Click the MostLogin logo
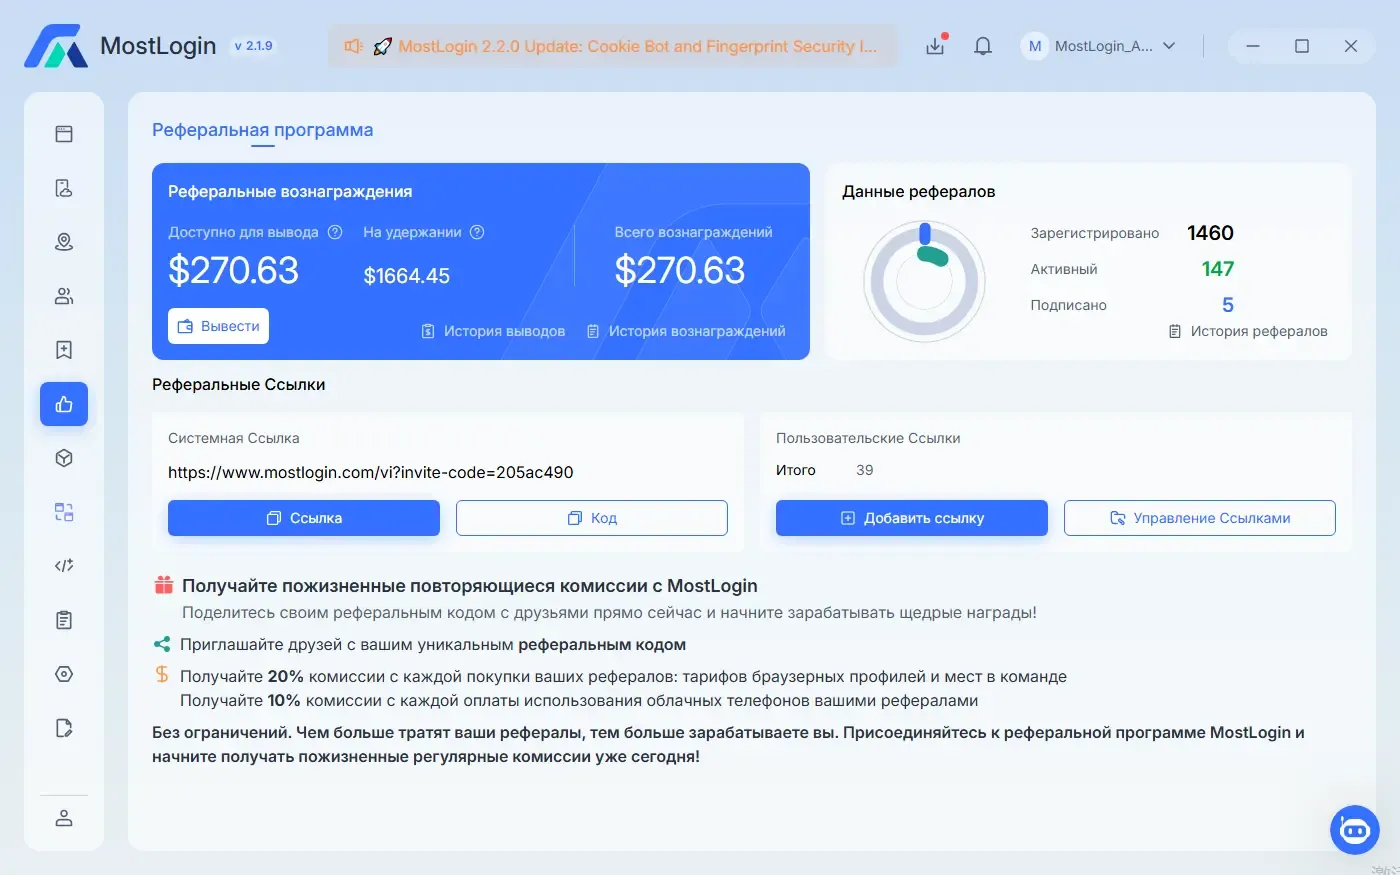 (56, 46)
